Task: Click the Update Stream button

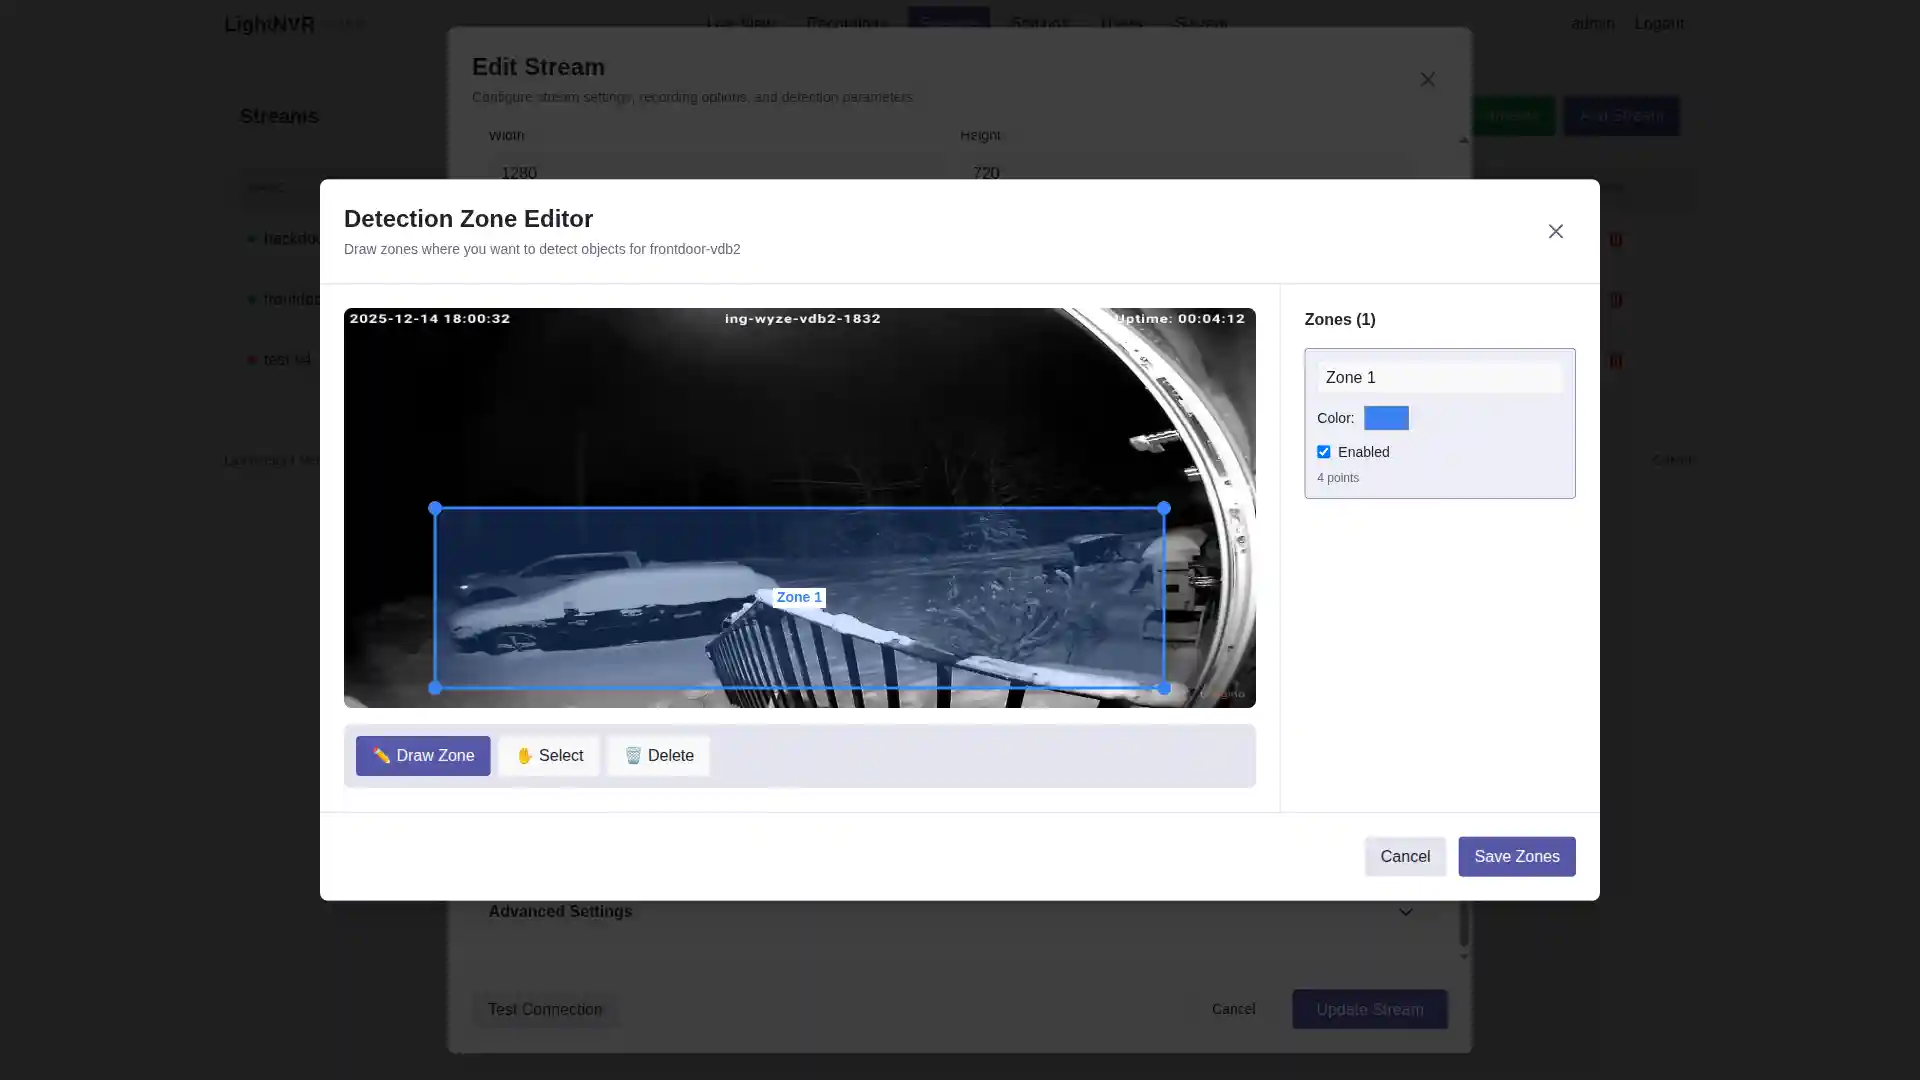Action: point(1369,1009)
